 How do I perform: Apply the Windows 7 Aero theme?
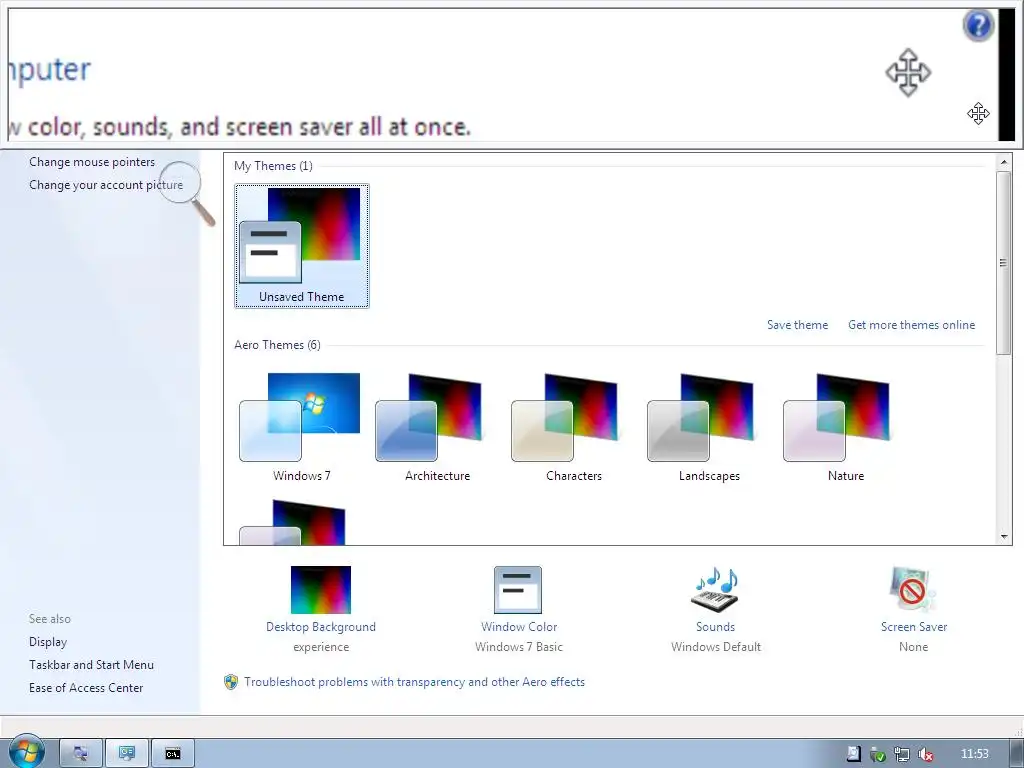[x=301, y=427]
